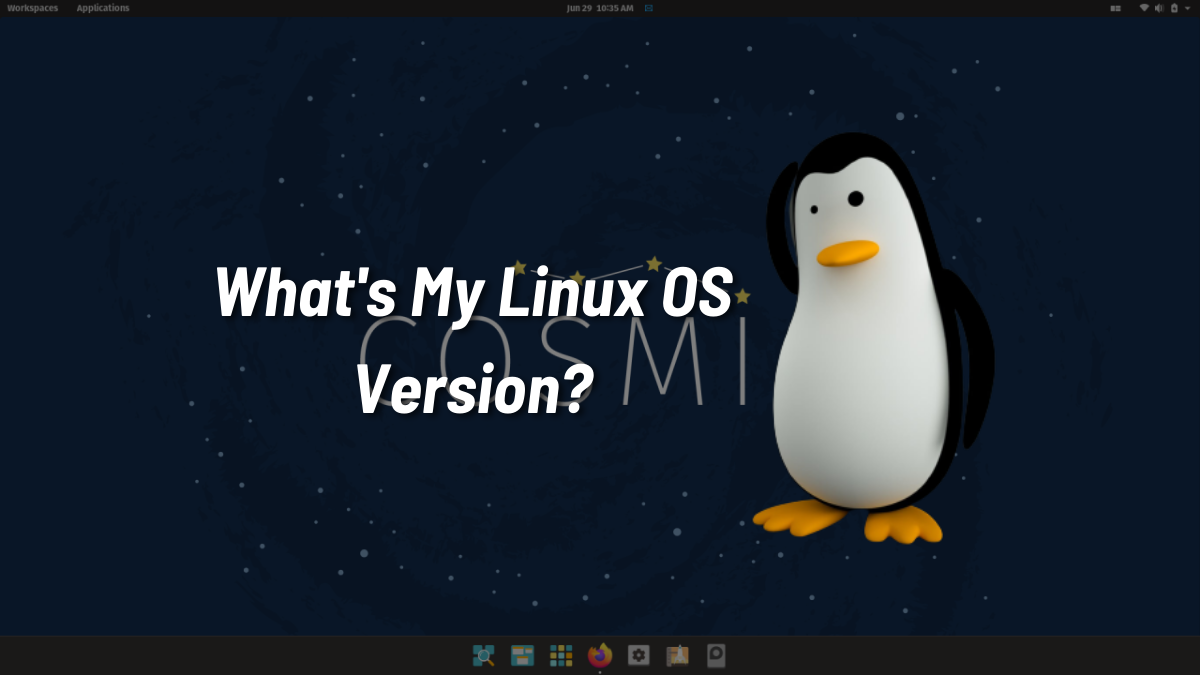Toggle the running Firefox indicator dot

600,671
